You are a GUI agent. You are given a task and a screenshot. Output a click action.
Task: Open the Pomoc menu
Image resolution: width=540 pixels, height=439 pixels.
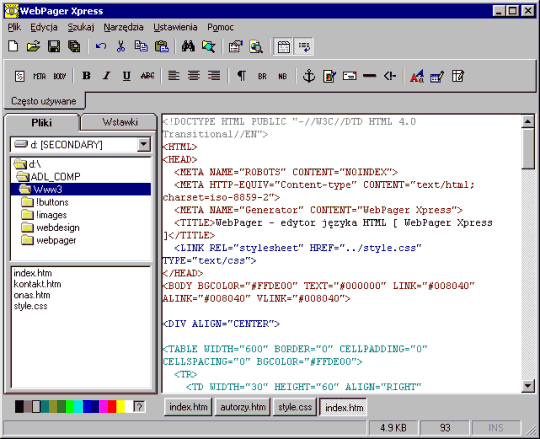click(220, 27)
